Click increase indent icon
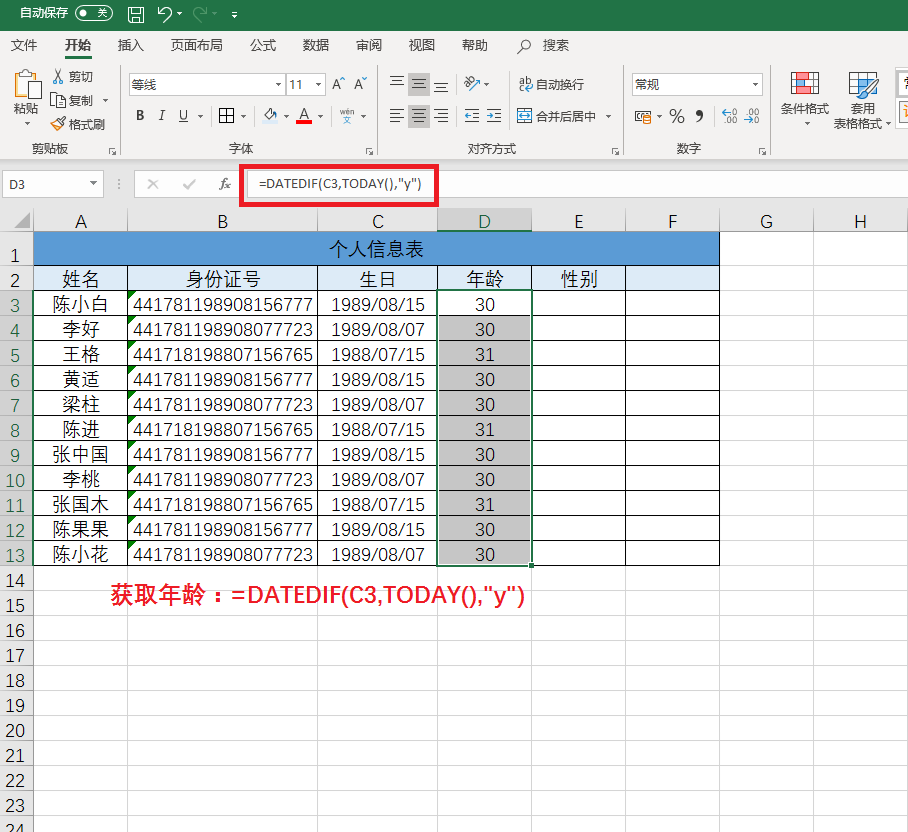Image resolution: width=908 pixels, height=832 pixels. pos(494,116)
